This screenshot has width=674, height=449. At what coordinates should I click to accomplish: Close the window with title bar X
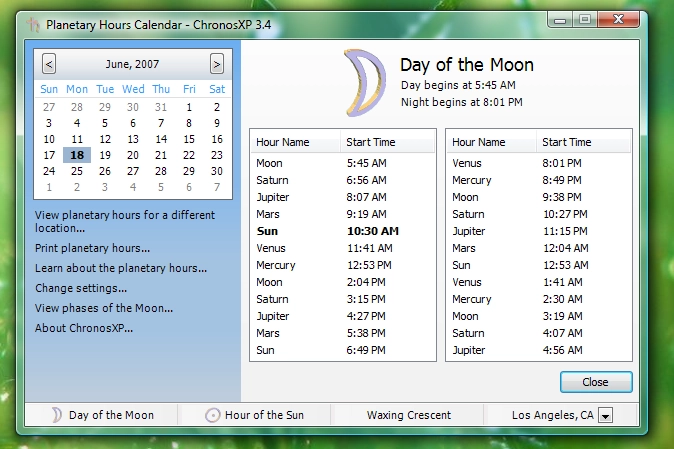[619, 19]
